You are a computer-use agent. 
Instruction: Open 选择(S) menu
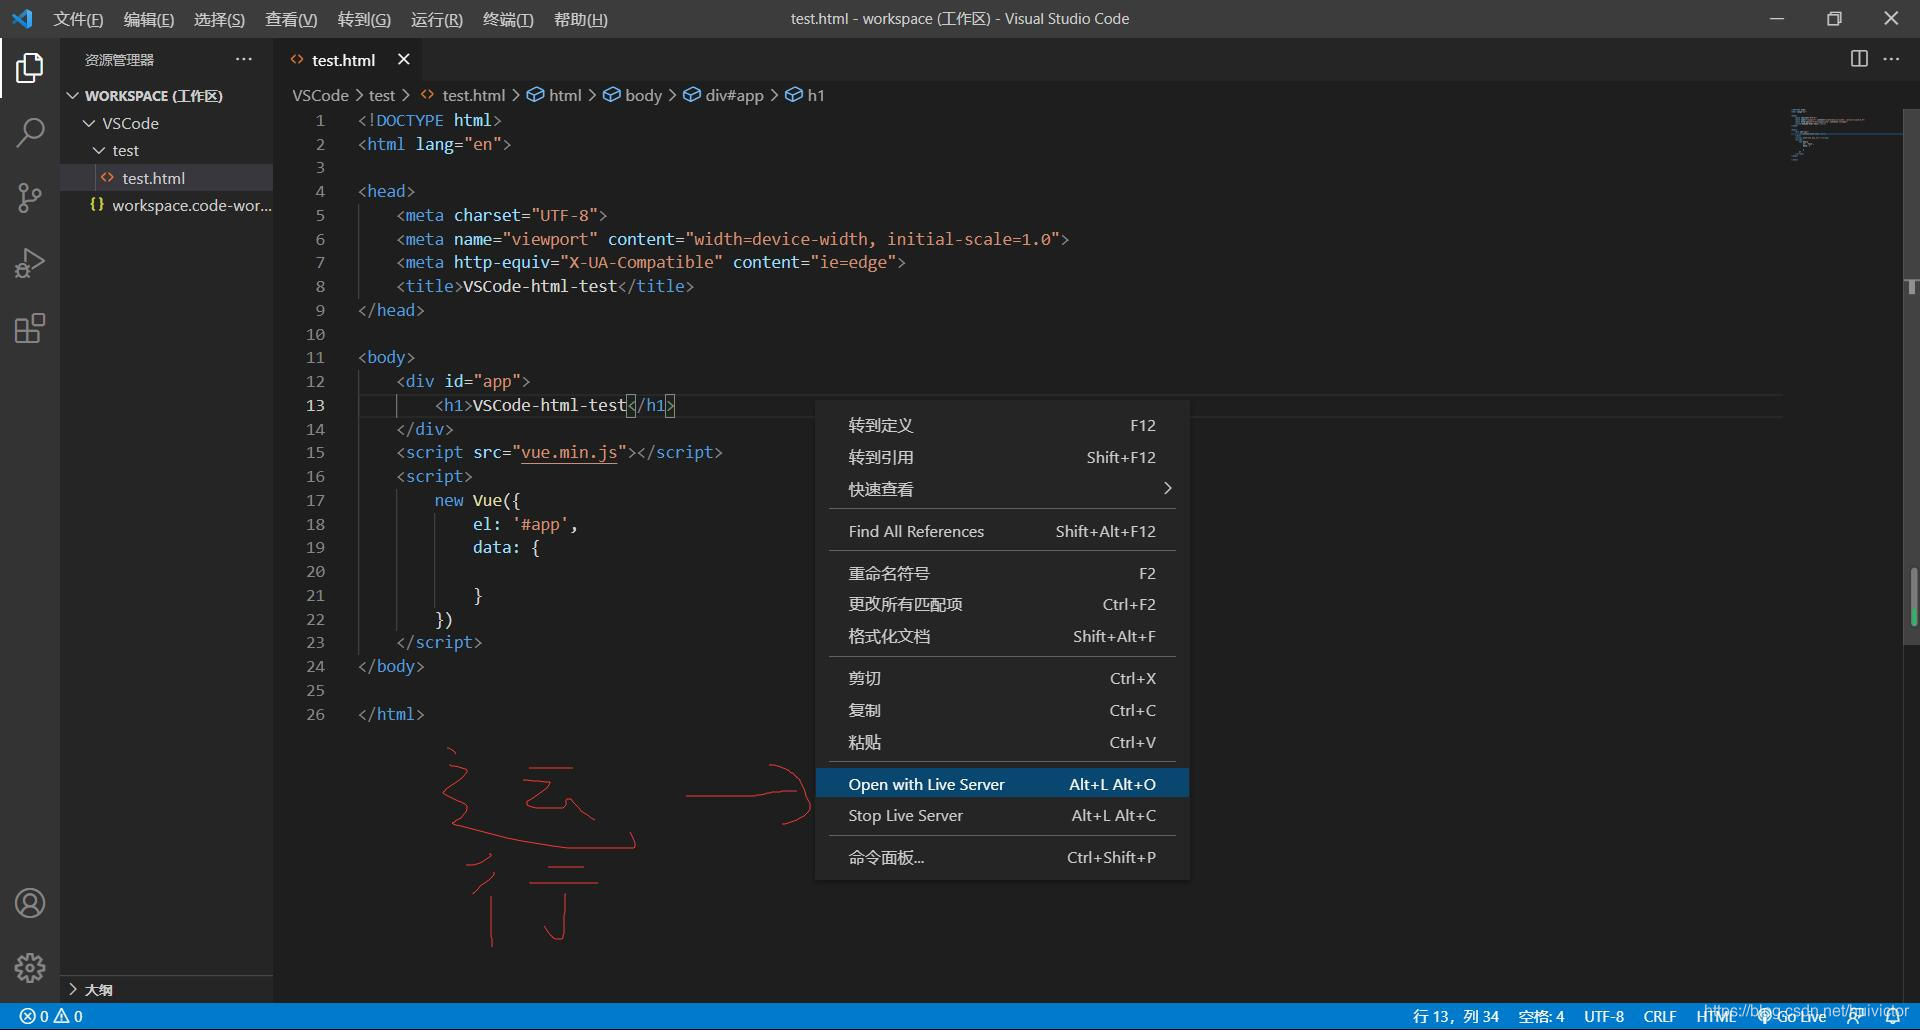click(x=219, y=19)
